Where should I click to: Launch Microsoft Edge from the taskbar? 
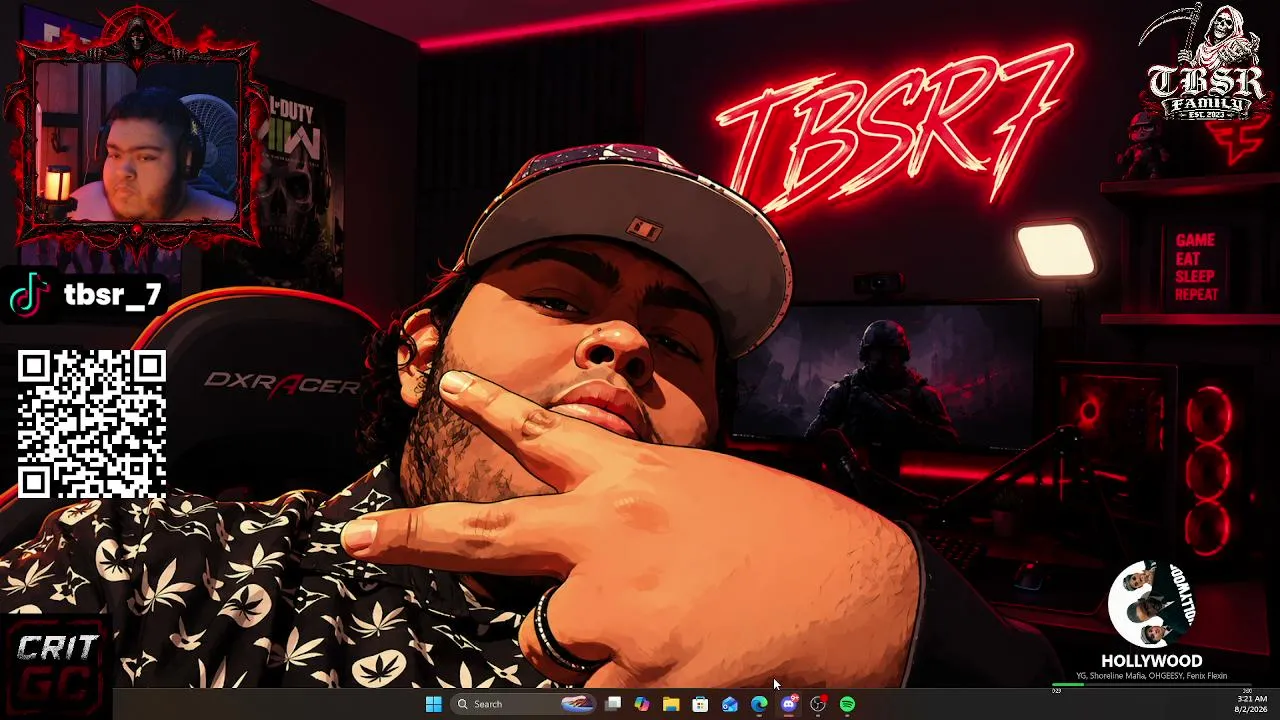[759, 704]
